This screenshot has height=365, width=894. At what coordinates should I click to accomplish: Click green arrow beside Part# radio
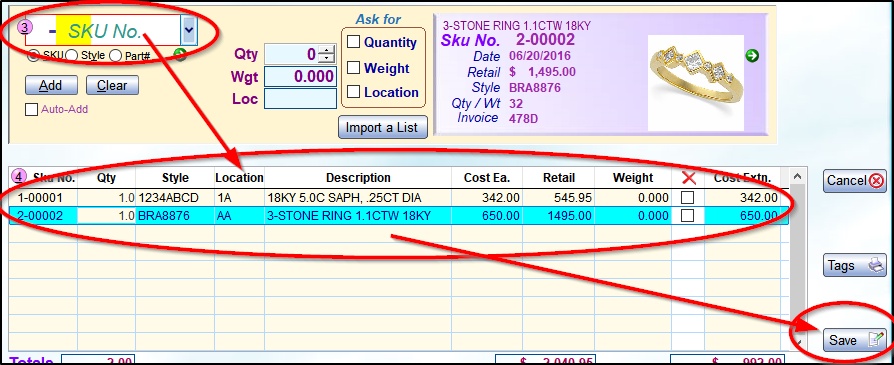180,55
